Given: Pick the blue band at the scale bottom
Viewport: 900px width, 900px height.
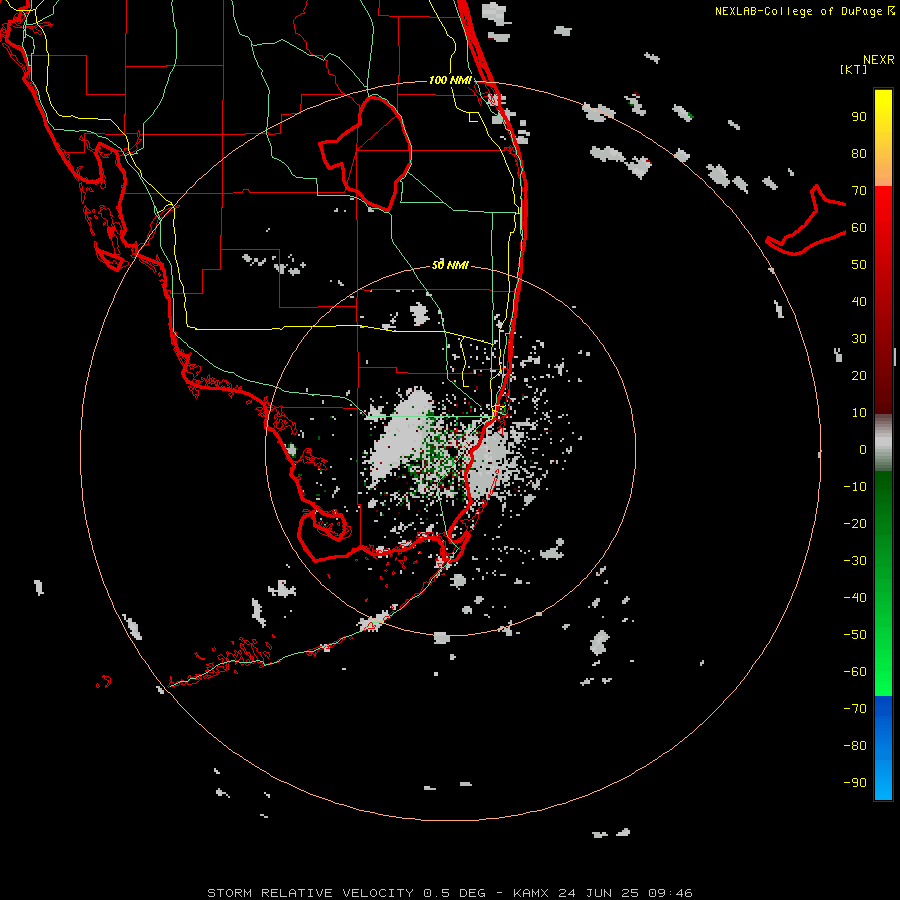Looking at the screenshot, I should coord(883,748).
